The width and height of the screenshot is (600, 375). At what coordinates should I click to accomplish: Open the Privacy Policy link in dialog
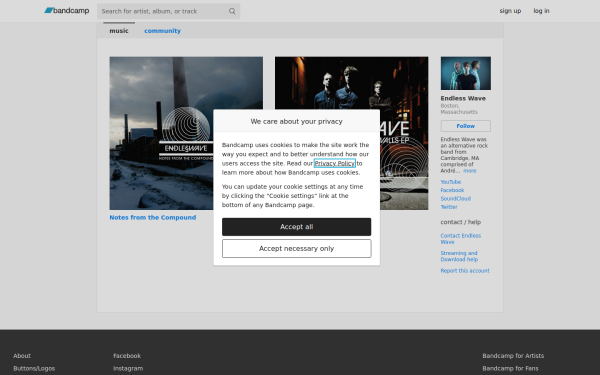[334, 163]
